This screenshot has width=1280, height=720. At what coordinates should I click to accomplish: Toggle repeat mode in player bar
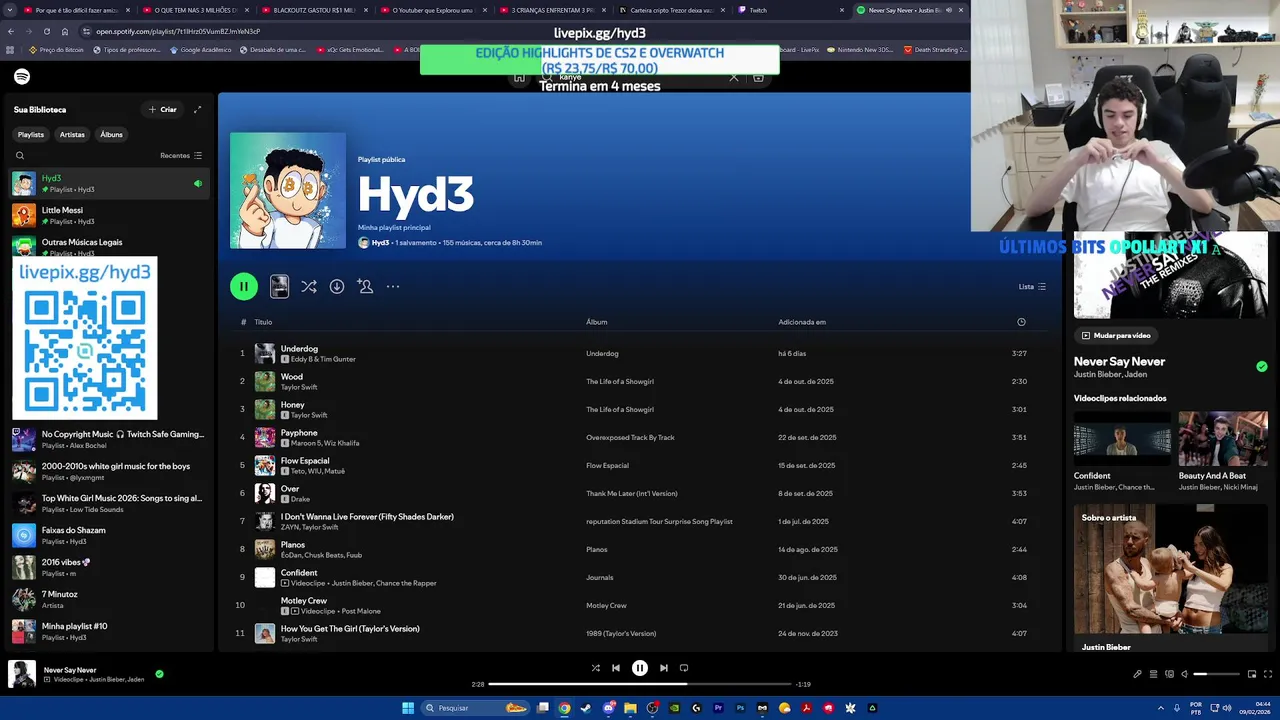[684, 668]
